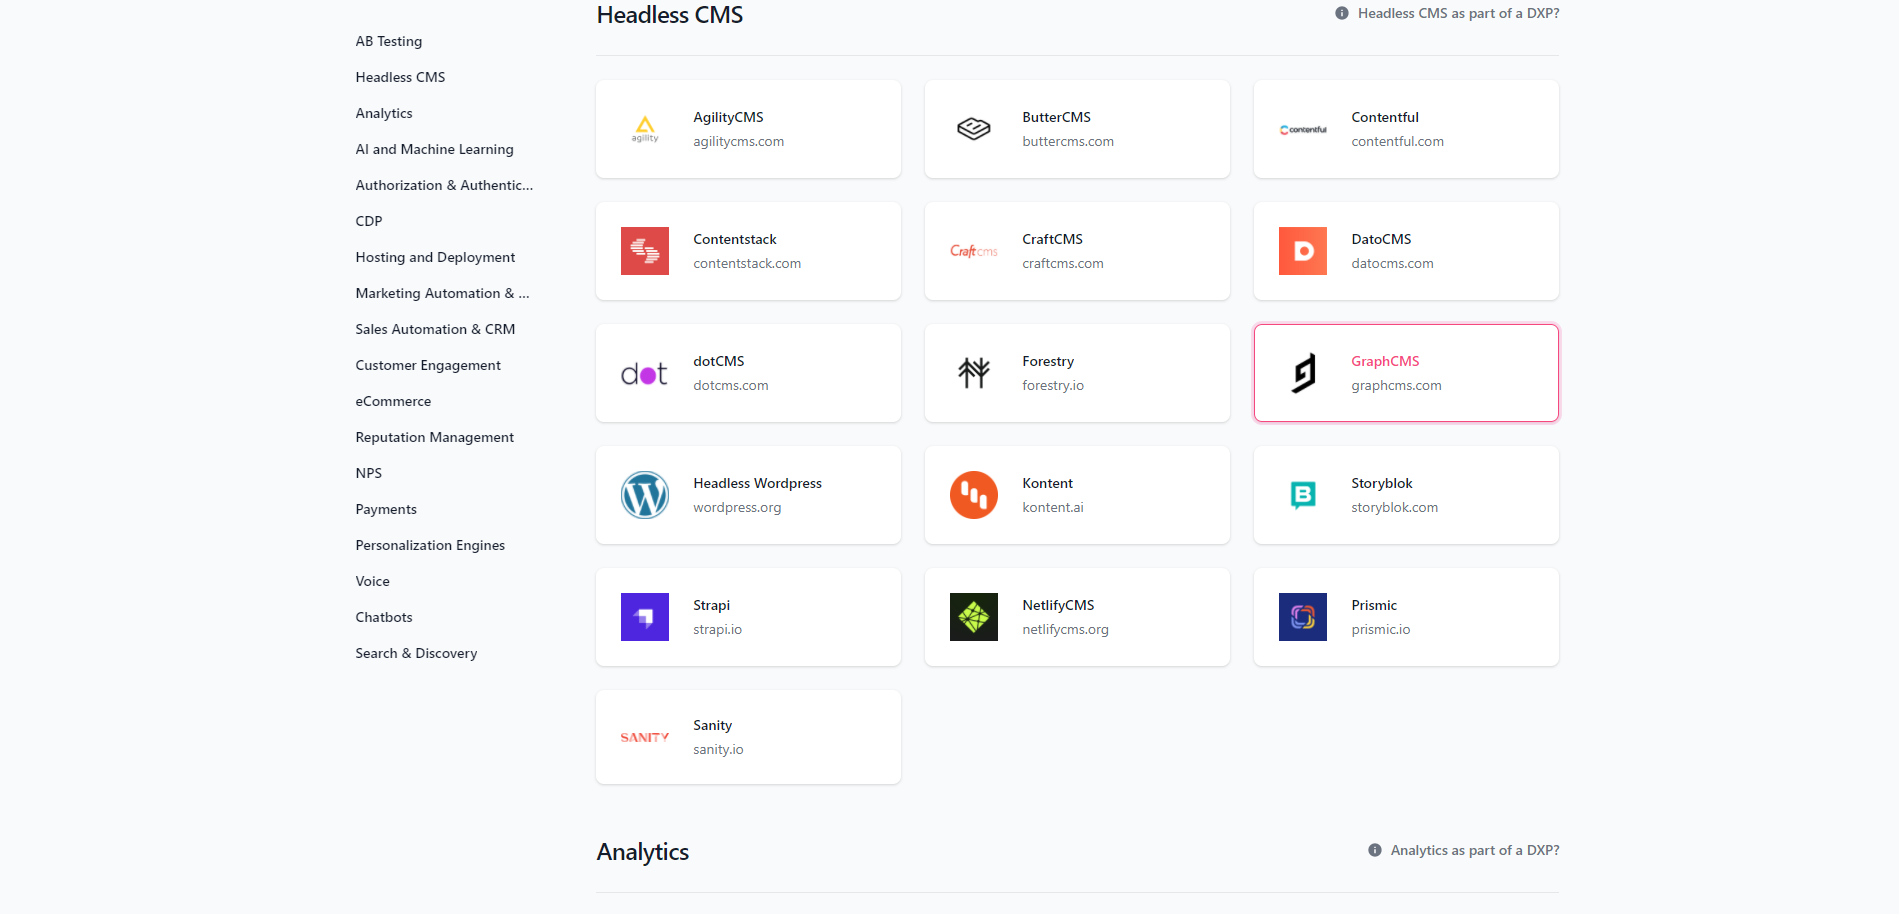Click sanity.io URL text
Viewport: 1899px width, 914px height.
[718, 749]
